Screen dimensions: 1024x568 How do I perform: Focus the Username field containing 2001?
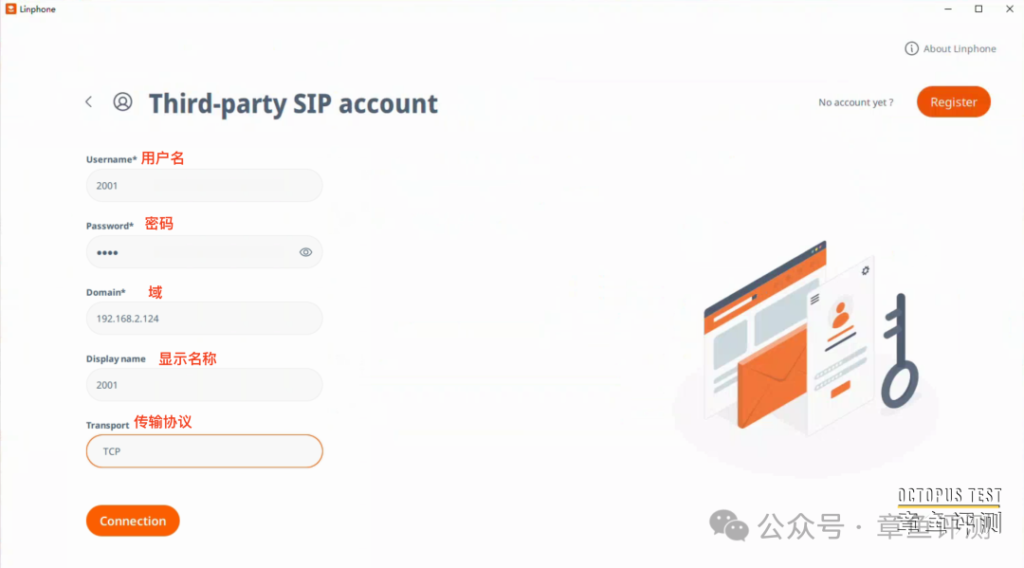(204, 185)
